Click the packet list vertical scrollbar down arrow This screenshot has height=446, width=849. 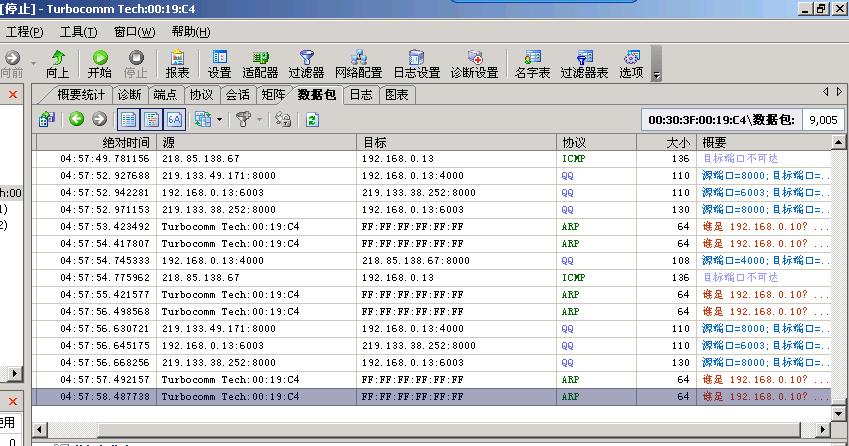click(x=838, y=414)
